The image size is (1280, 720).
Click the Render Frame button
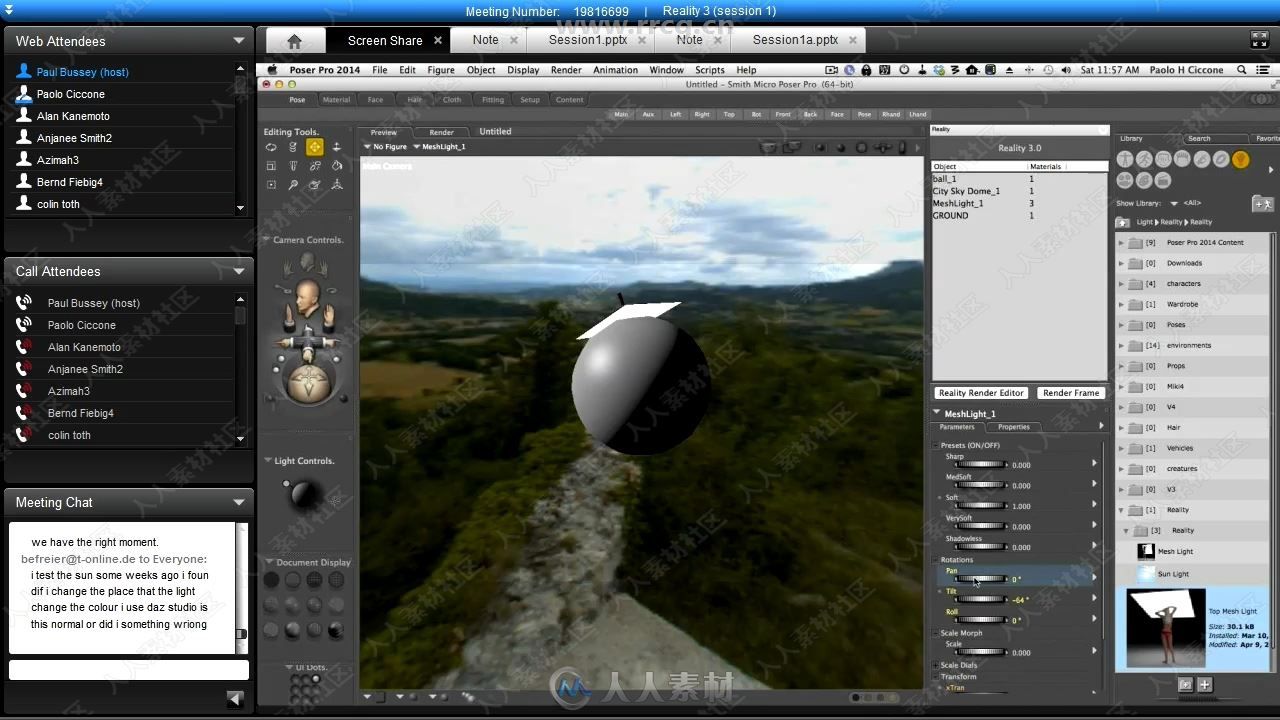click(1071, 393)
